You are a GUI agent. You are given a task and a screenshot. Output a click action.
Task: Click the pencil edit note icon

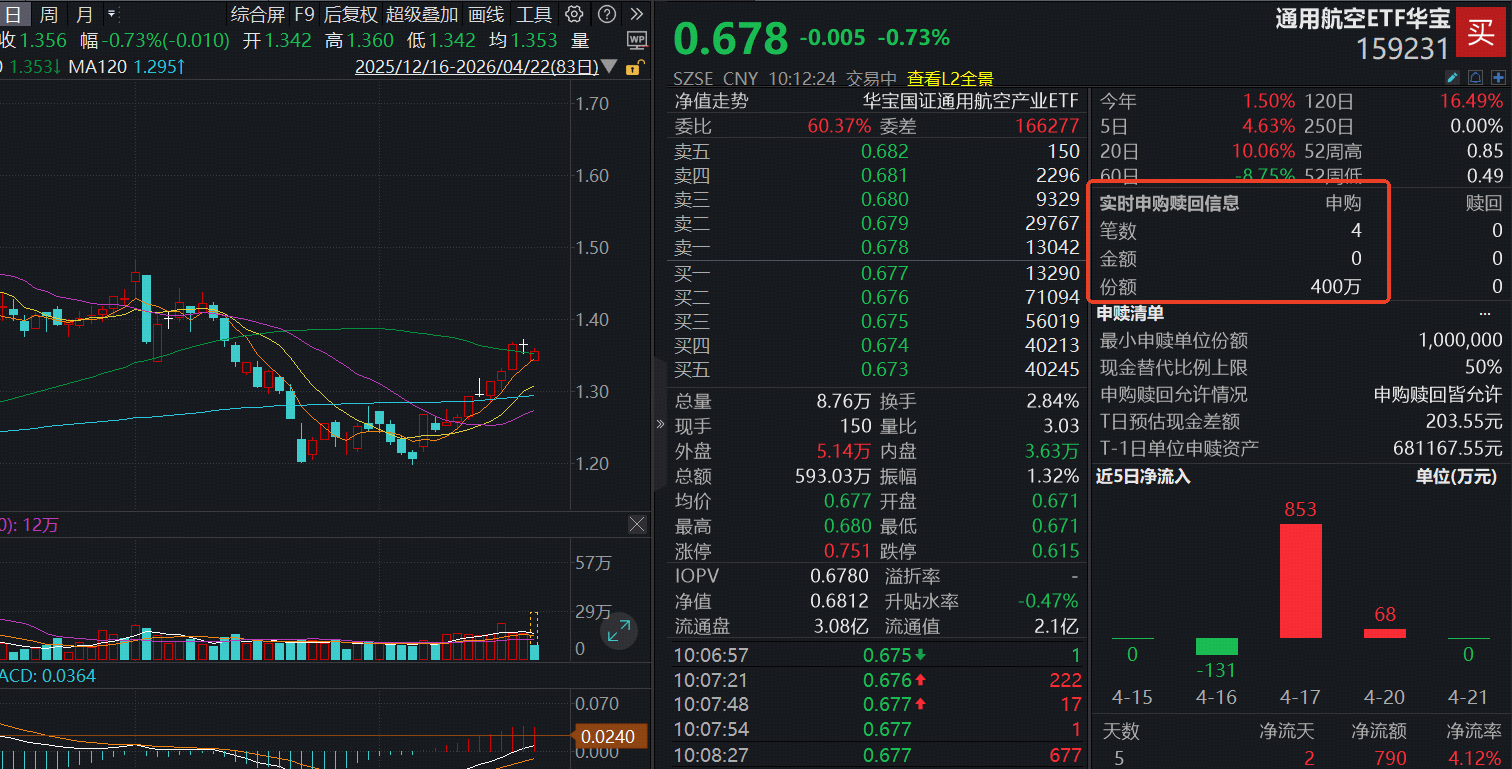pos(1453,78)
